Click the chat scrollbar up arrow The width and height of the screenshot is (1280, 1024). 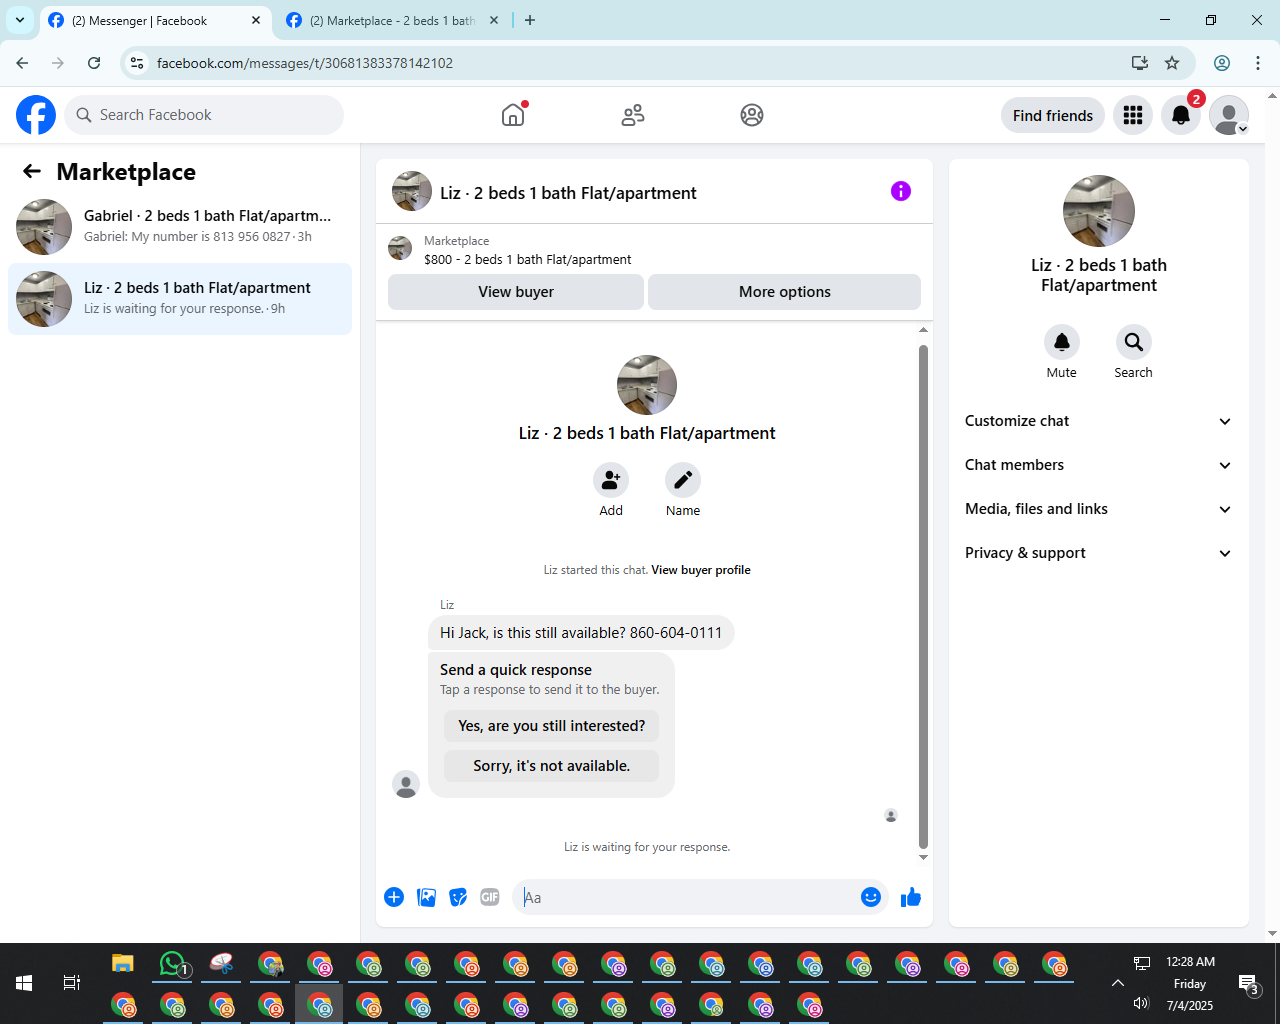(x=923, y=330)
